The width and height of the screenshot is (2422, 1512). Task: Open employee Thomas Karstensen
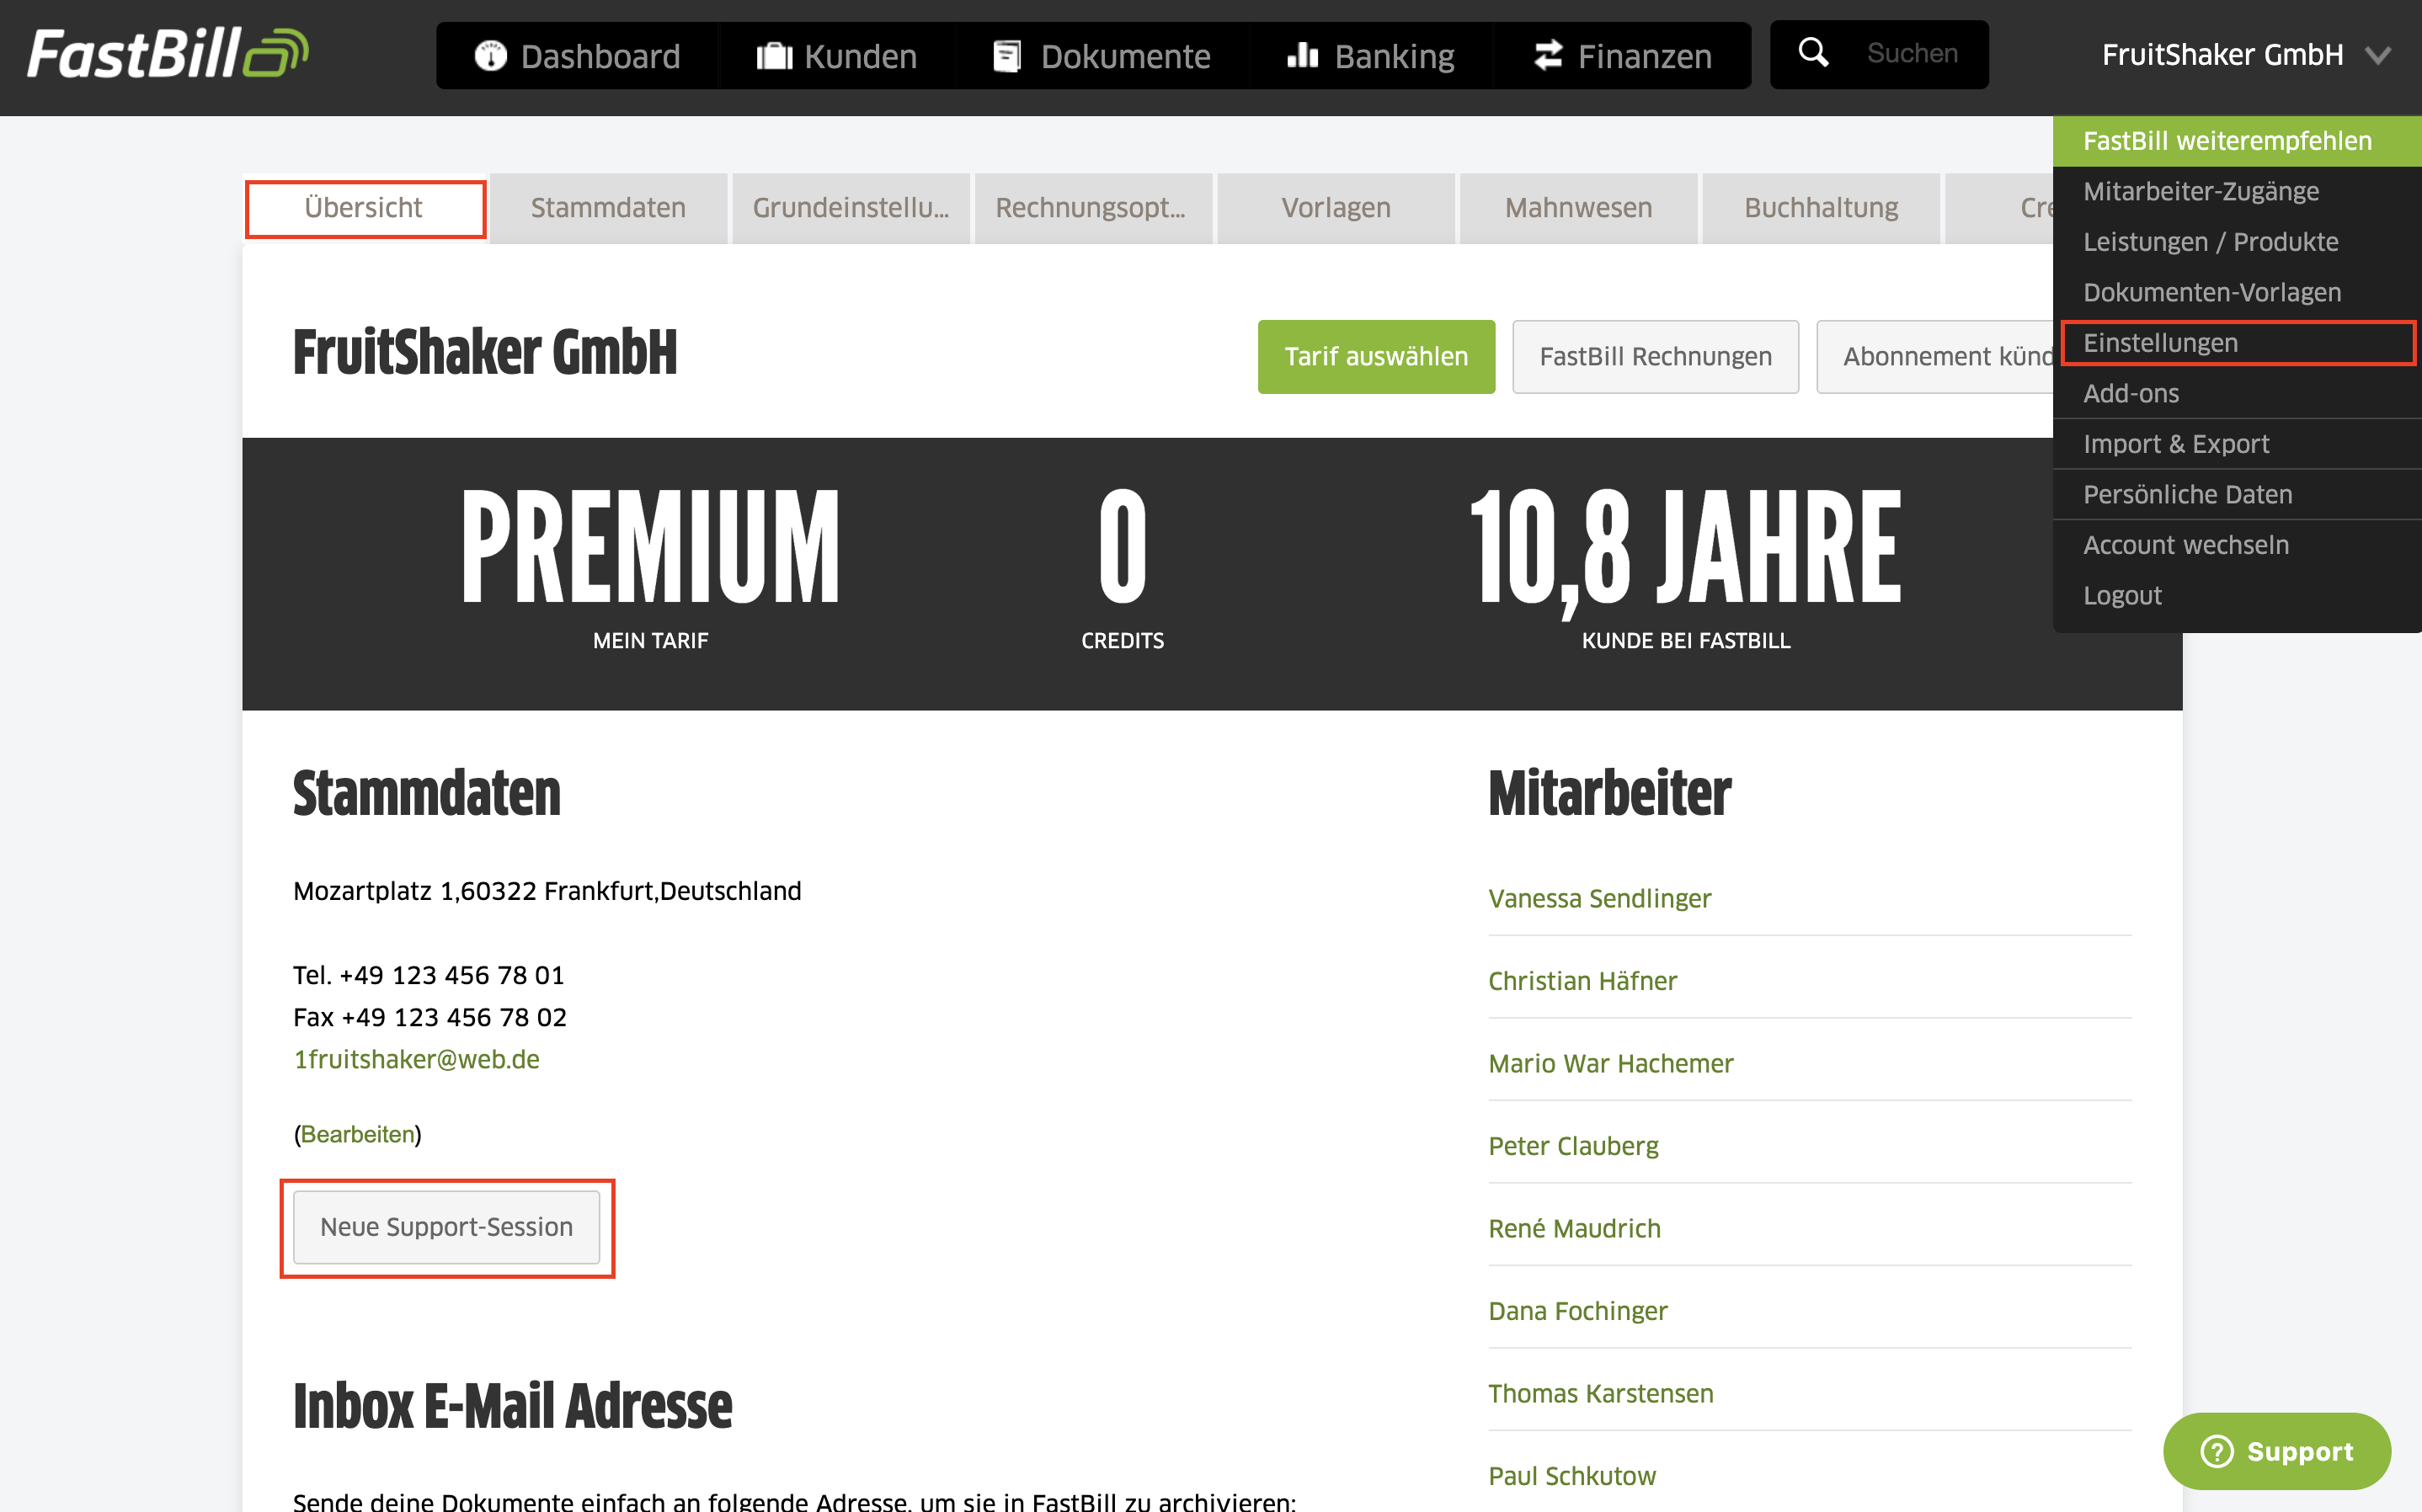(1600, 1393)
